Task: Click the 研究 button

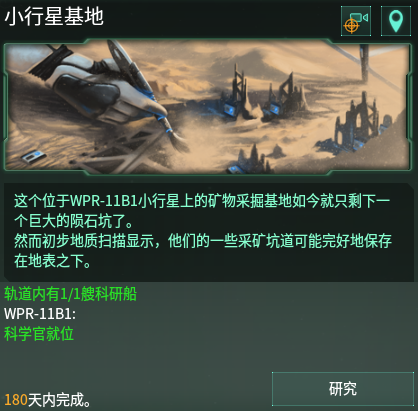Action: point(343,389)
